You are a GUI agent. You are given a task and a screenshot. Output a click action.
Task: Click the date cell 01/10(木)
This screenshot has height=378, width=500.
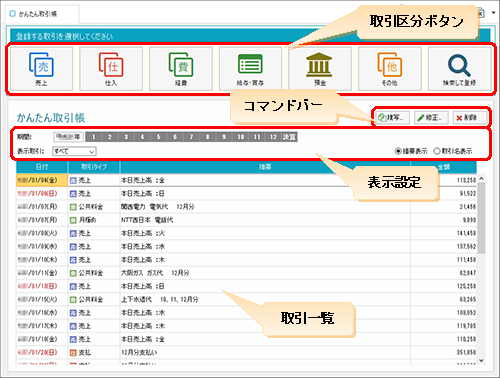click(x=42, y=260)
